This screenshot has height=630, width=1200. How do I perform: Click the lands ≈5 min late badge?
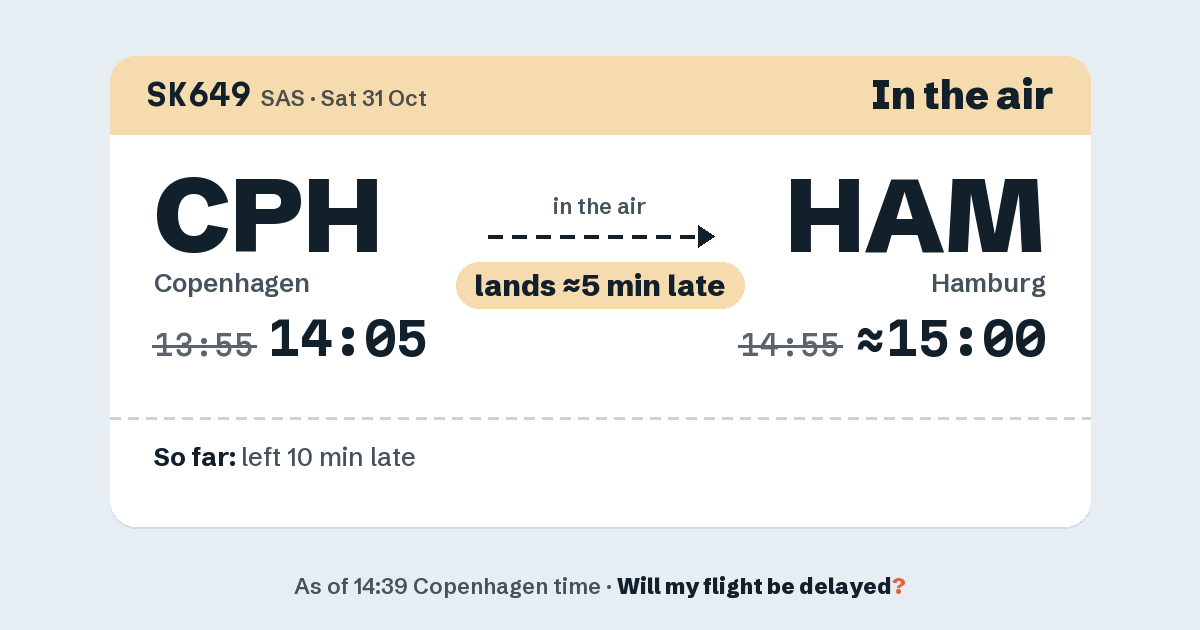click(x=600, y=286)
